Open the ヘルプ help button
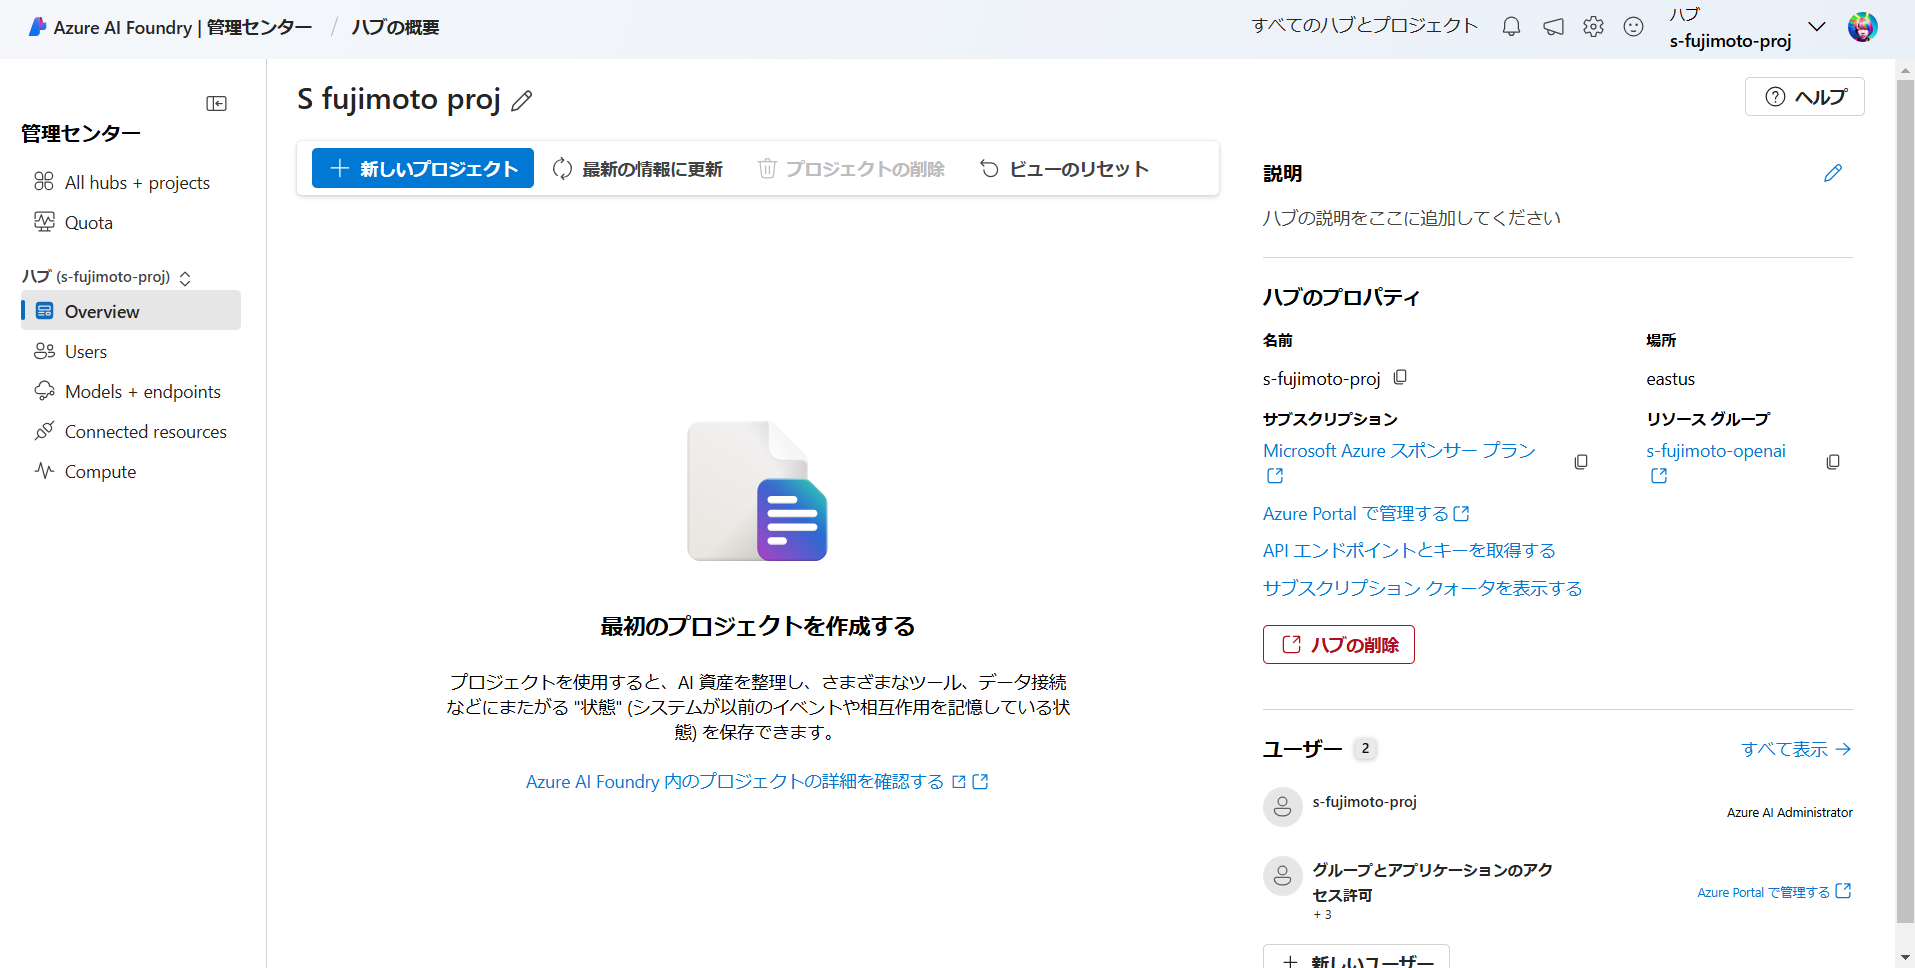 pos(1805,97)
